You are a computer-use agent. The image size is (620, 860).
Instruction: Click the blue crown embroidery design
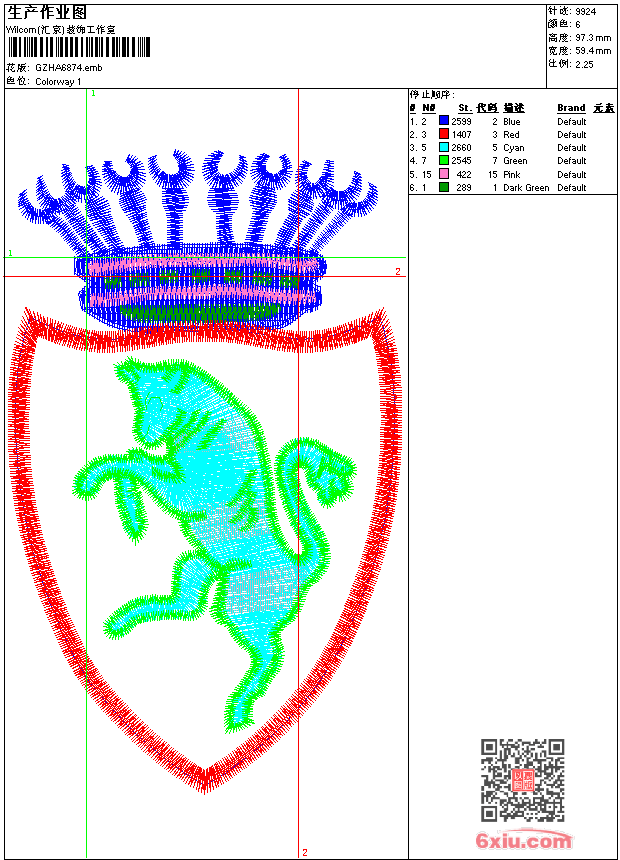click(x=199, y=240)
